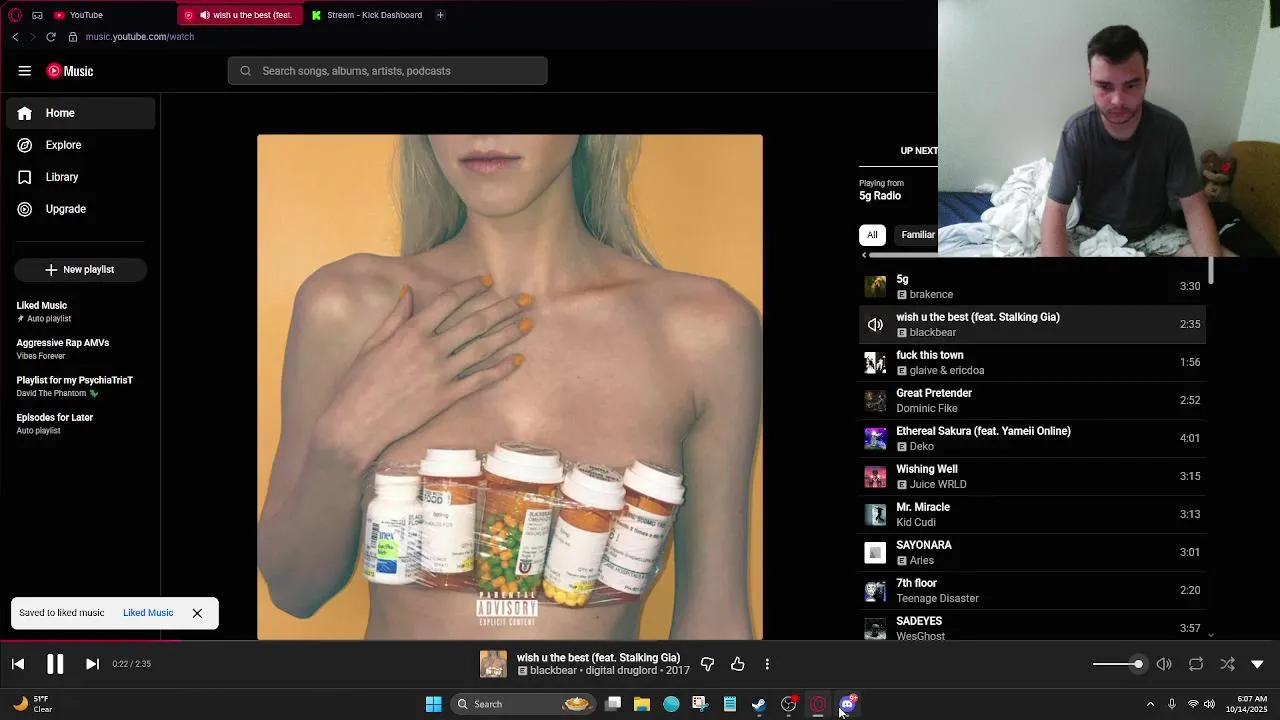Open the Upgrade page
The image size is (1280, 720).
pos(81,209)
